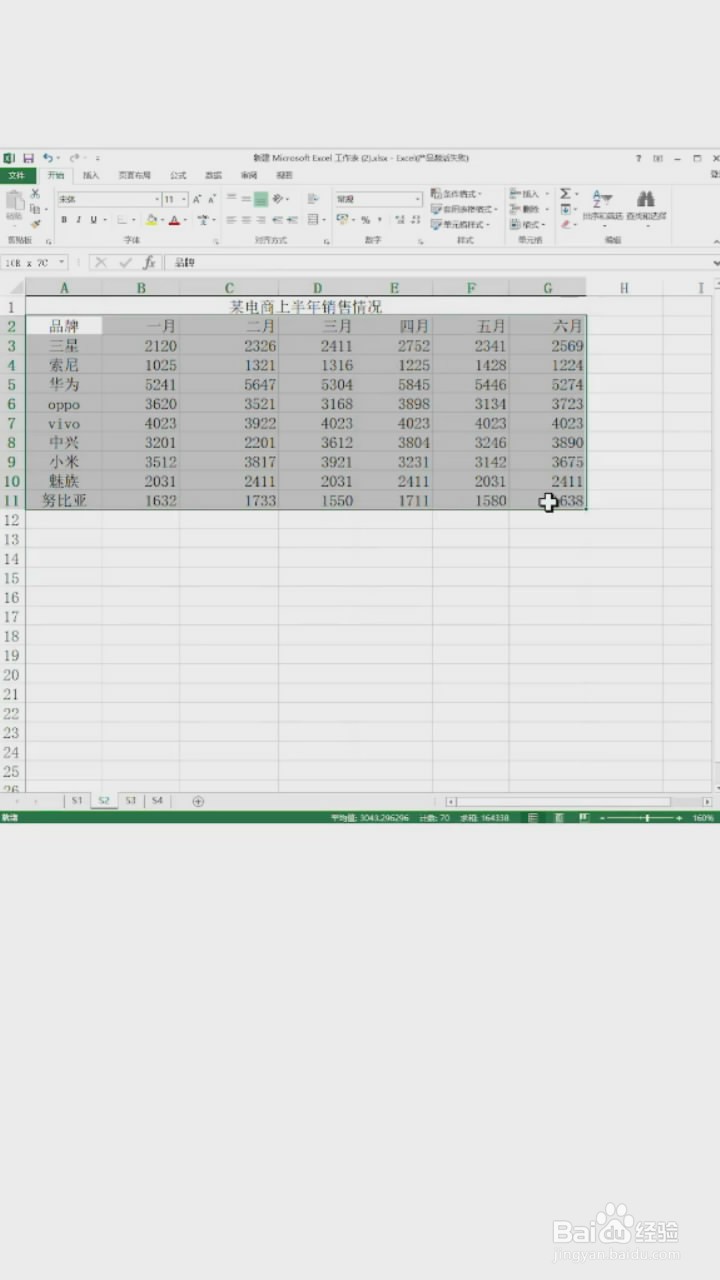Image resolution: width=720 pixels, height=1280 pixels.
Task: Click the Redo arrow icon
Action: (x=74, y=158)
